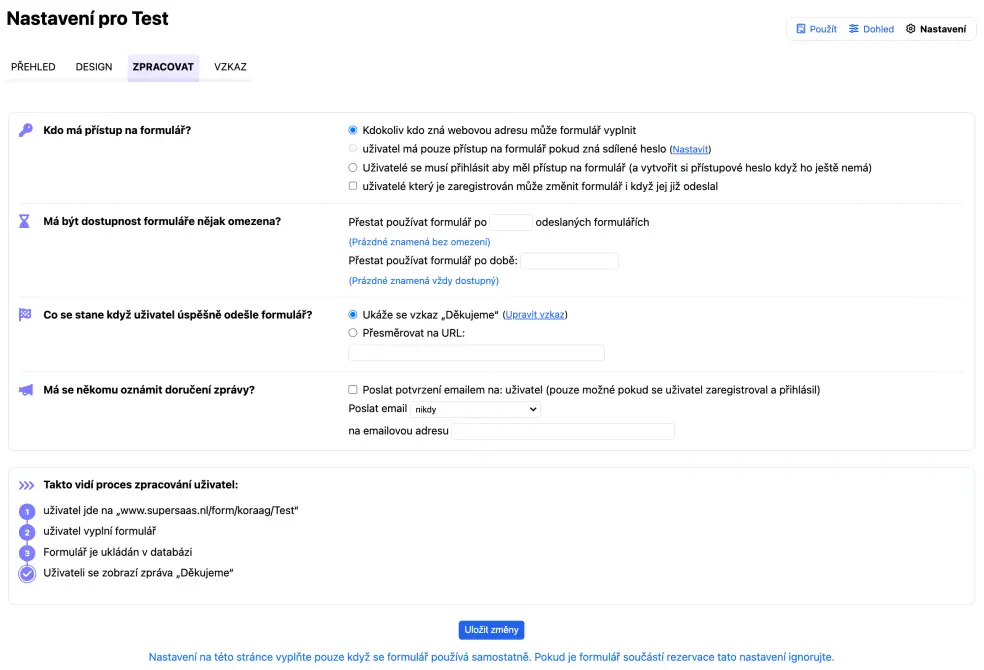Open the VZKAZ tab
The width and height of the screenshot is (984, 670).
(230, 67)
